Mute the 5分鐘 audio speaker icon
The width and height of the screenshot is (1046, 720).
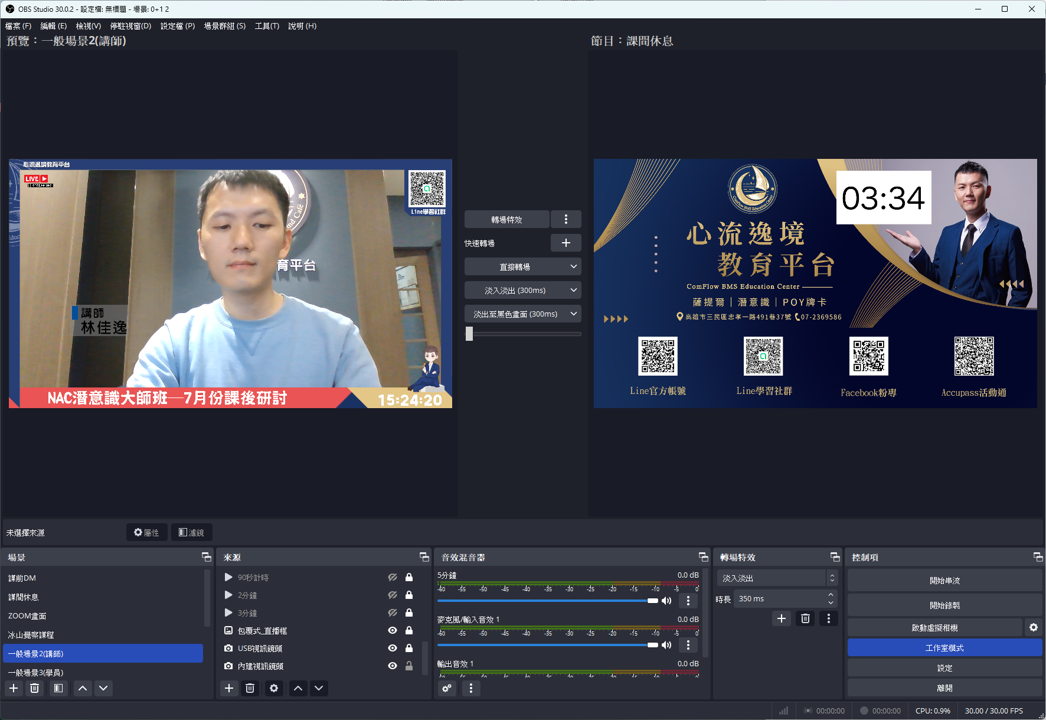pos(667,601)
